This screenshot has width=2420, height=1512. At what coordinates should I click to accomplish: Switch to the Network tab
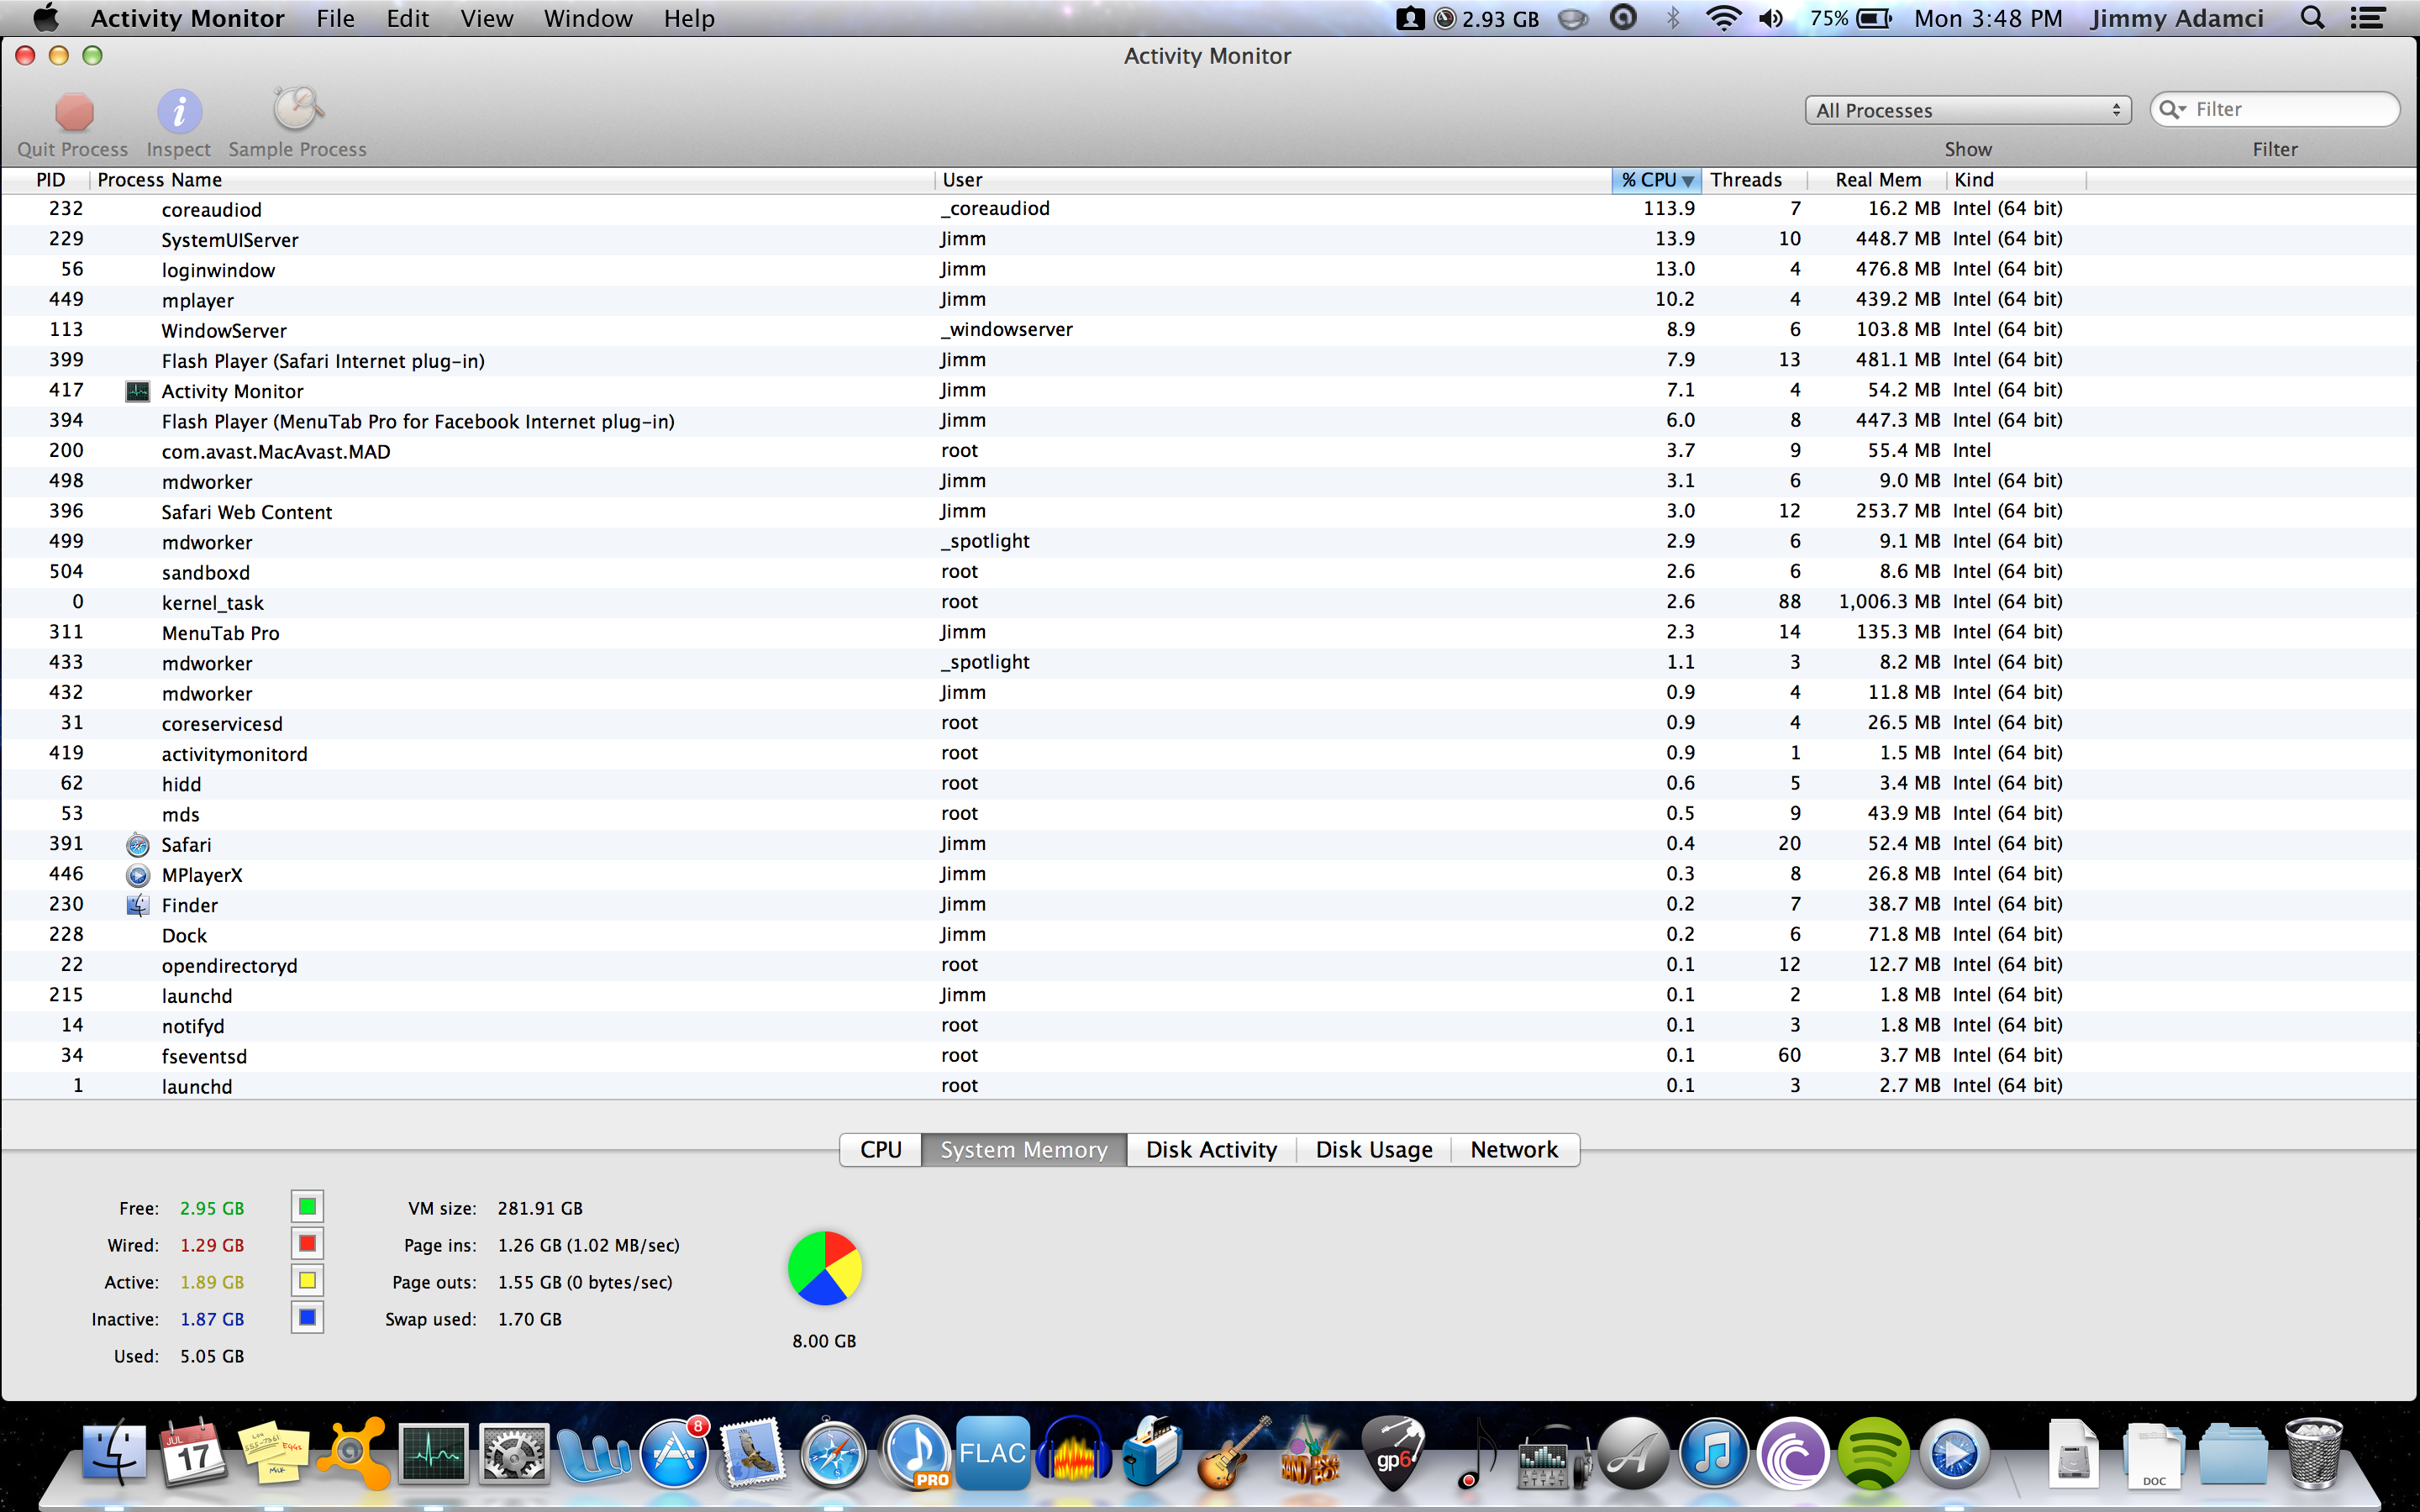[x=1514, y=1150]
